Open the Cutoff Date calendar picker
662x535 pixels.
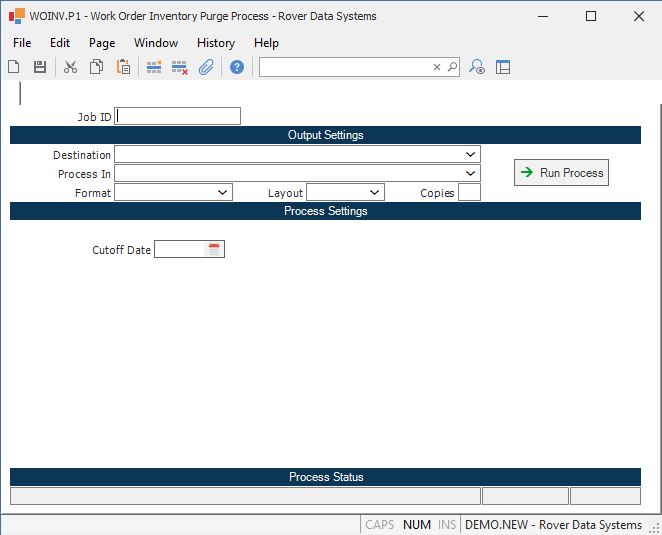(x=213, y=249)
